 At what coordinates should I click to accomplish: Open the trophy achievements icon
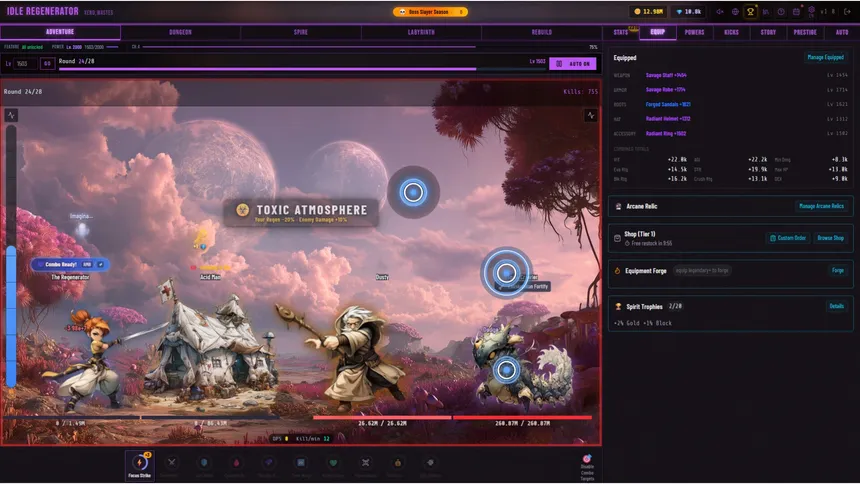point(750,12)
